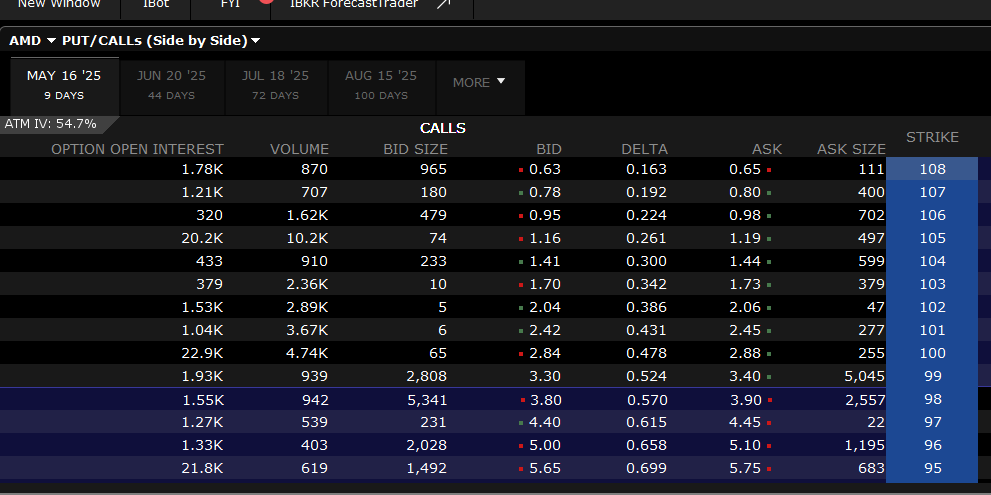The height and width of the screenshot is (495, 991).
Task: Open the IBot assistant button
Action: 156,4
